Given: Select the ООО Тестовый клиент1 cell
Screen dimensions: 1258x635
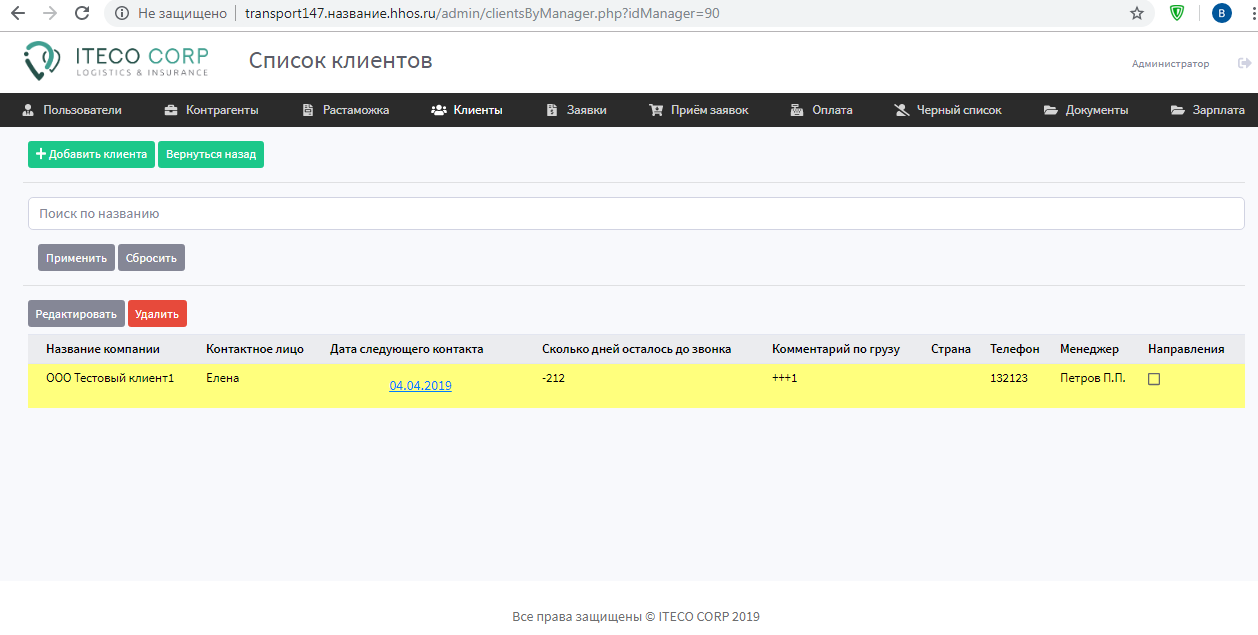Looking at the screenshot, I should [110, 378].
